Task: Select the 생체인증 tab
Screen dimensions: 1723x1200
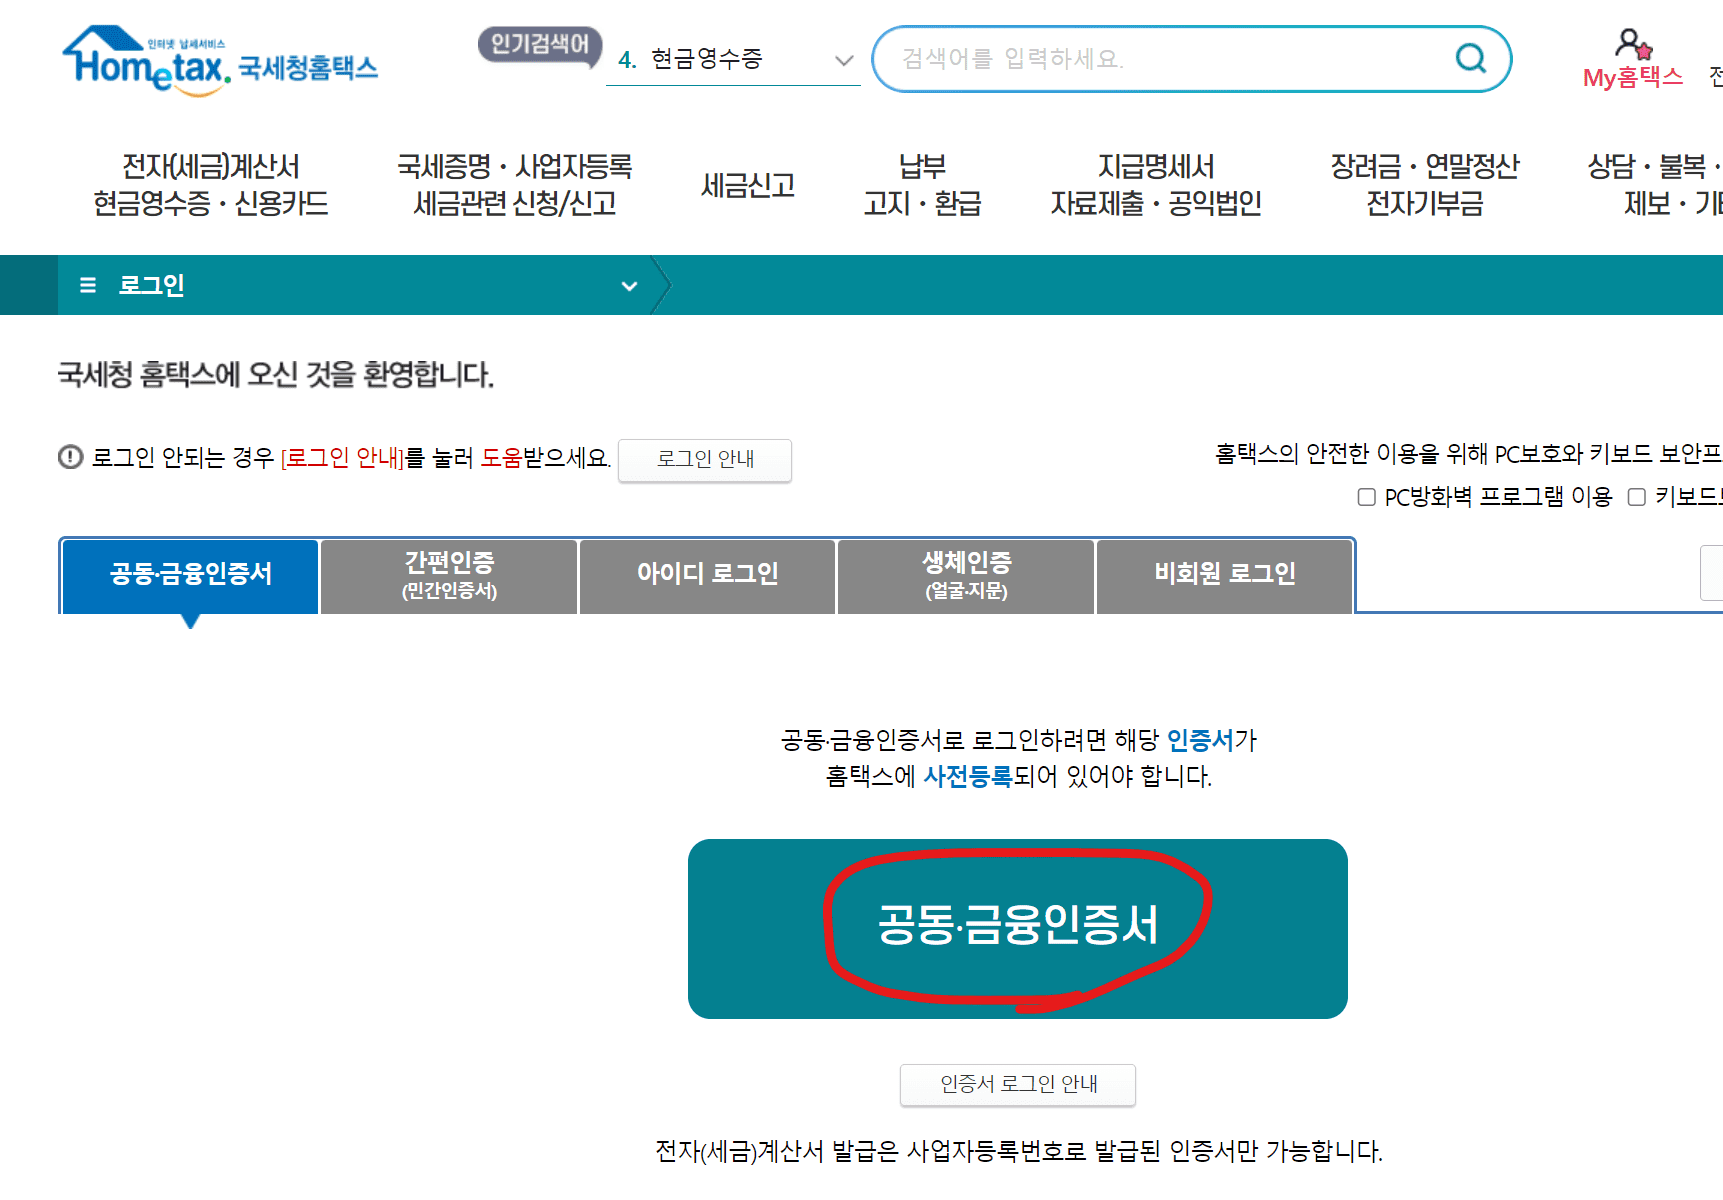Action: 964,576
